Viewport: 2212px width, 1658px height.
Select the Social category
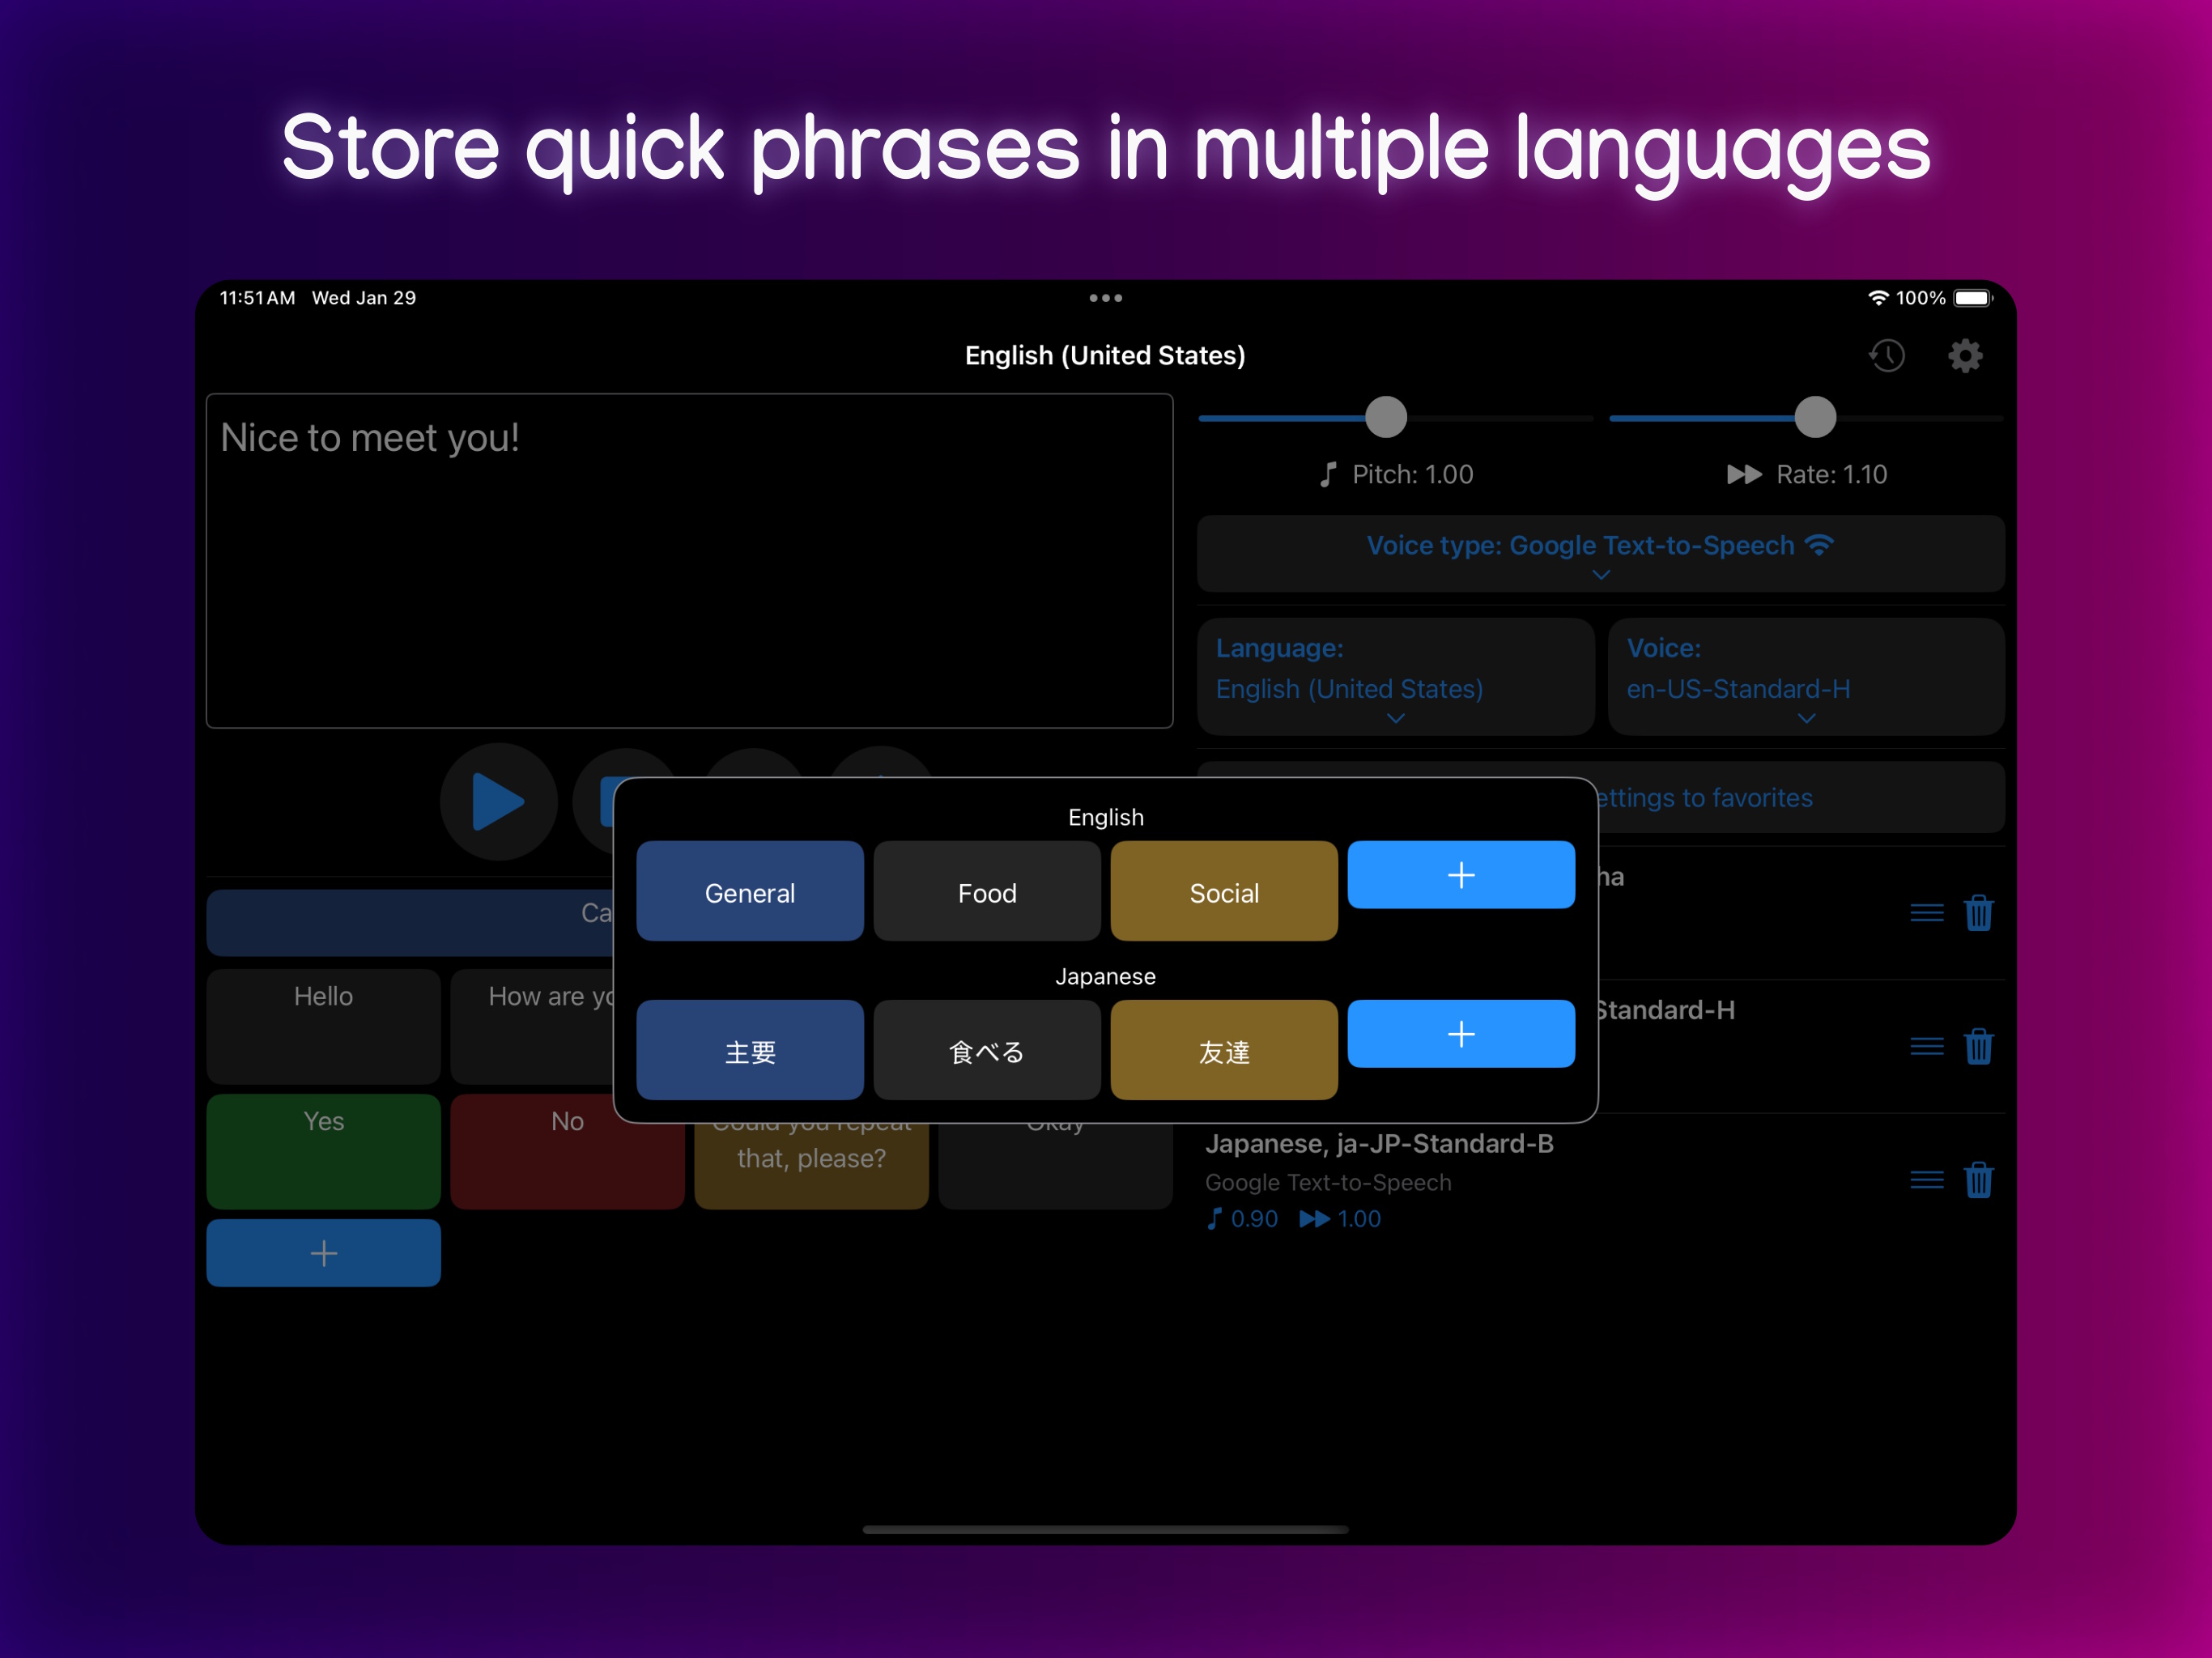pos(1224,891)
